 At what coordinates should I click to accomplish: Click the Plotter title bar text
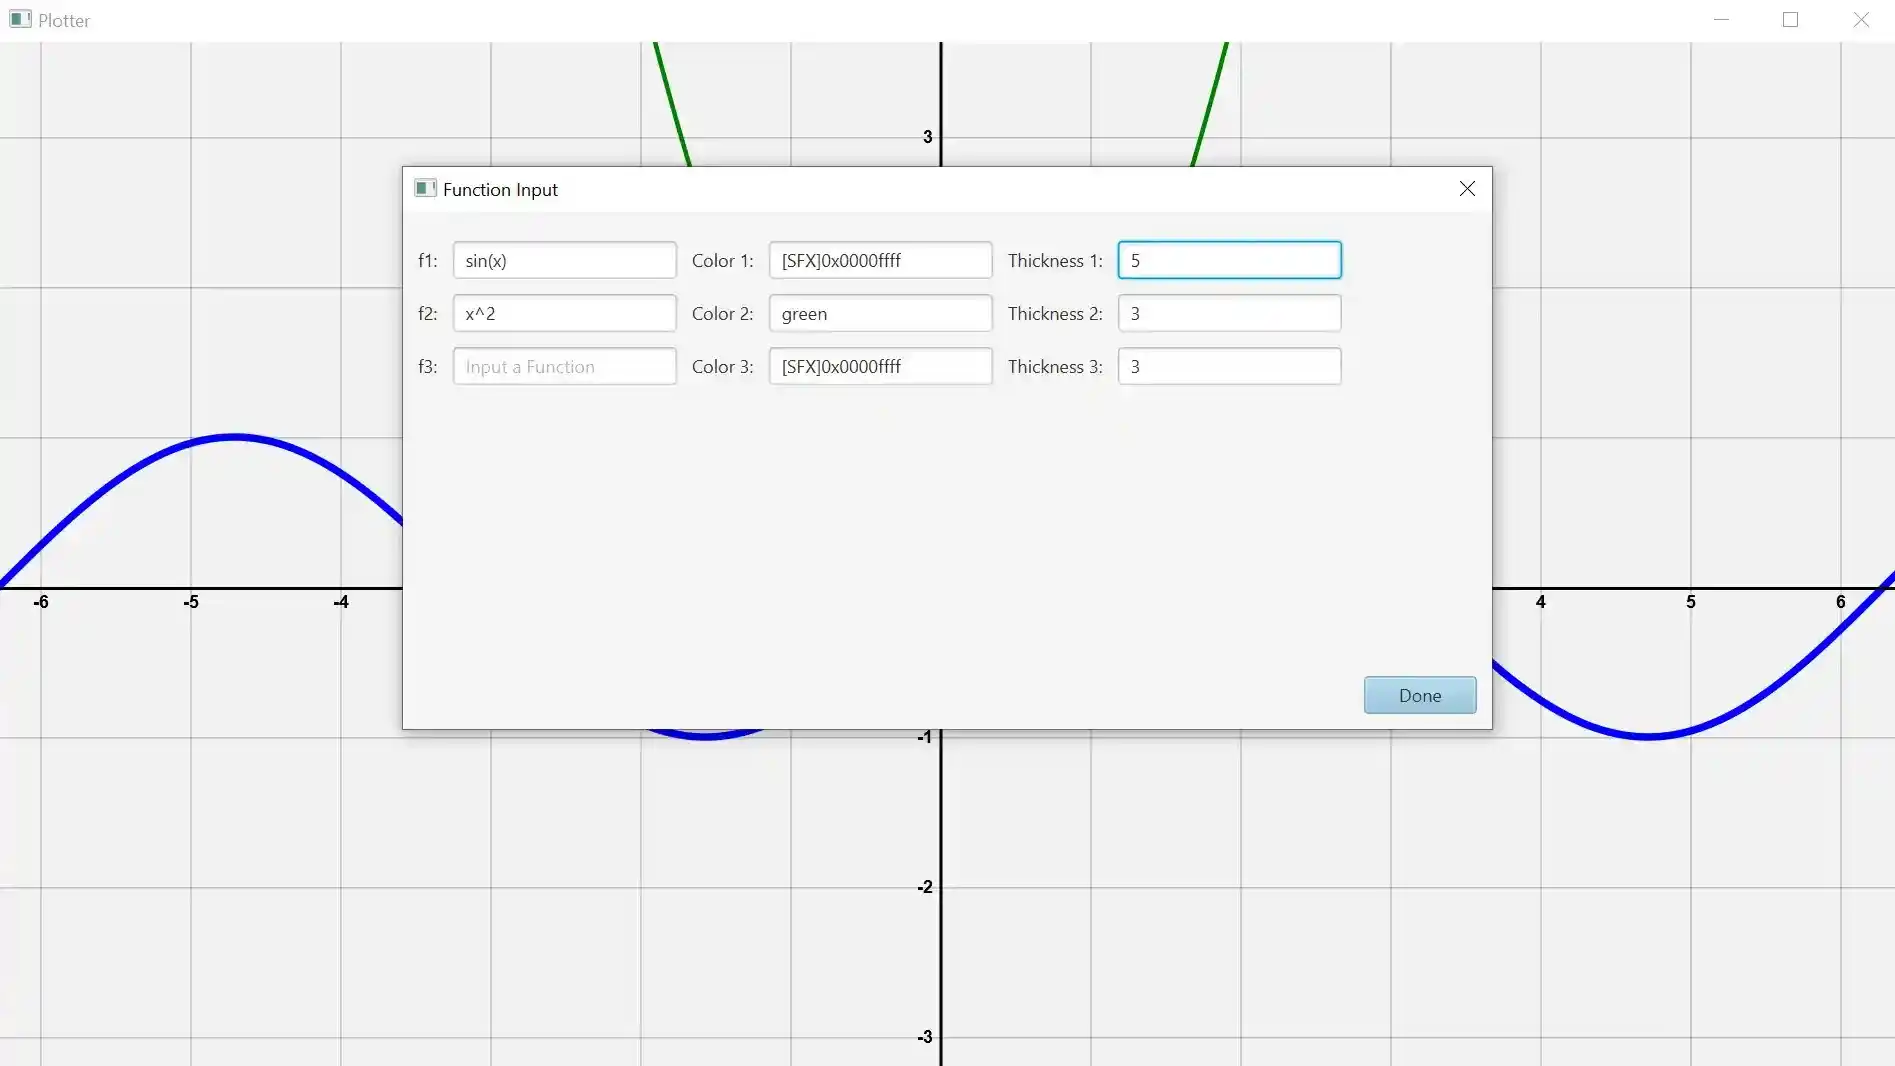point(64,19)
